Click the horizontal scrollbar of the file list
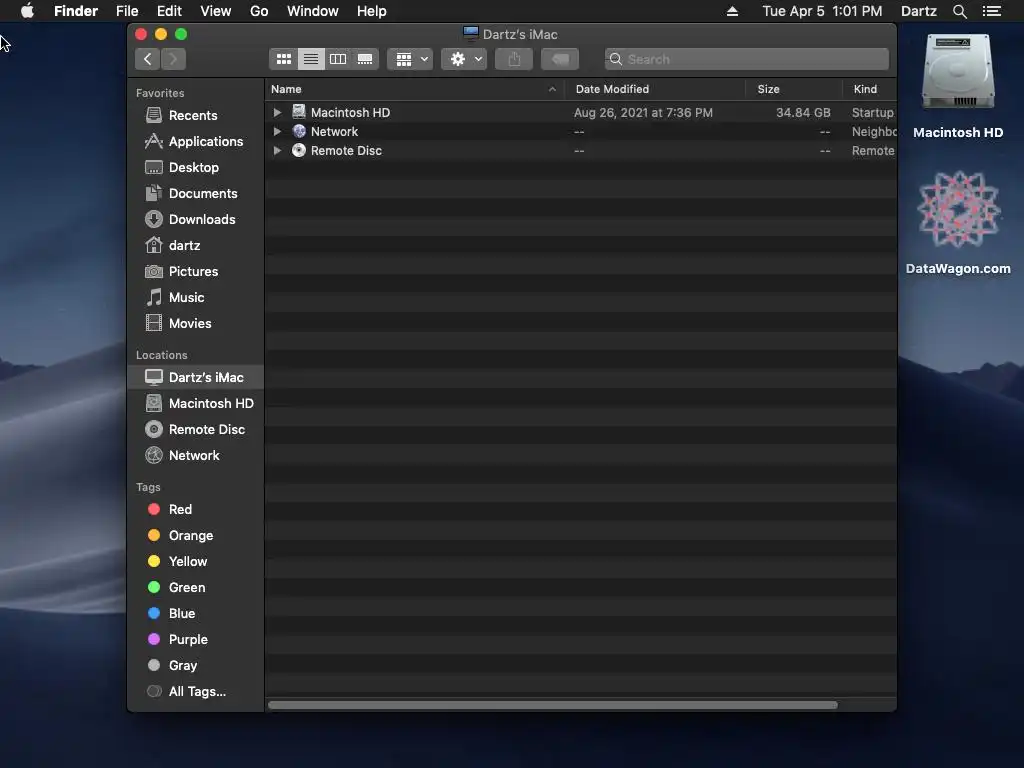 pos(552,705)
